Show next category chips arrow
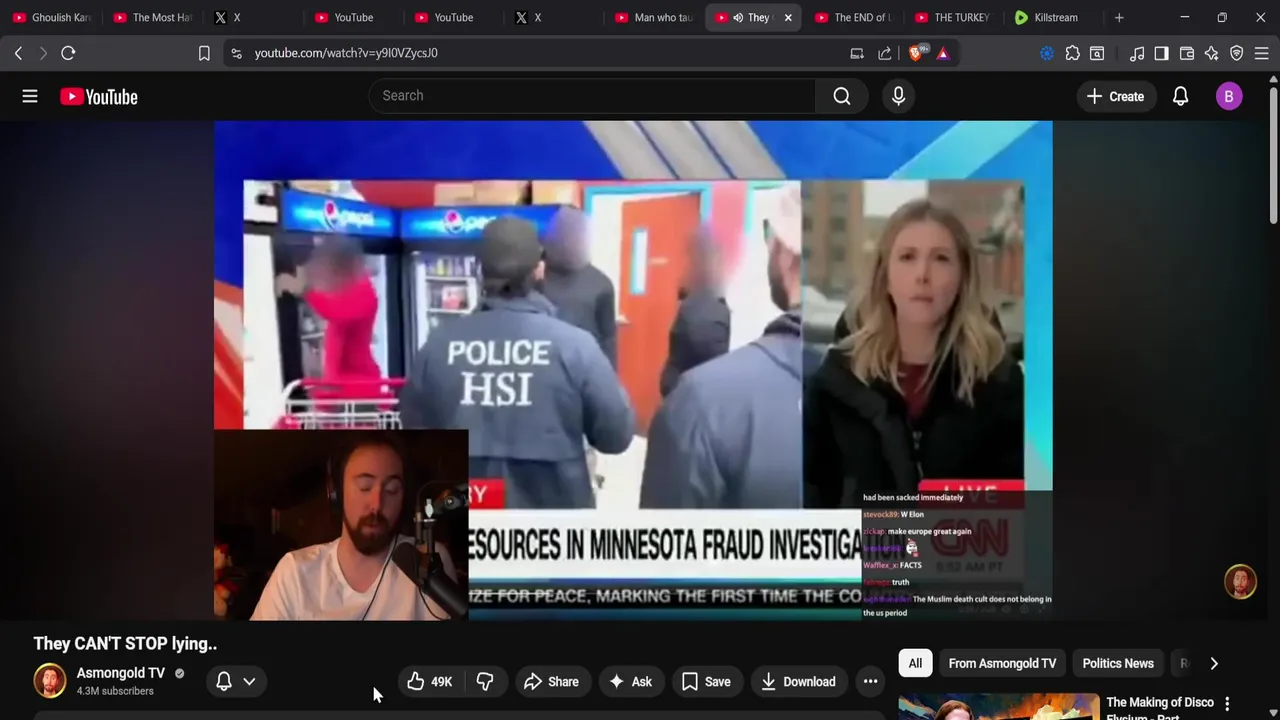The height and width of the screenshot is (720, 1280). (x=1214, y=664)
